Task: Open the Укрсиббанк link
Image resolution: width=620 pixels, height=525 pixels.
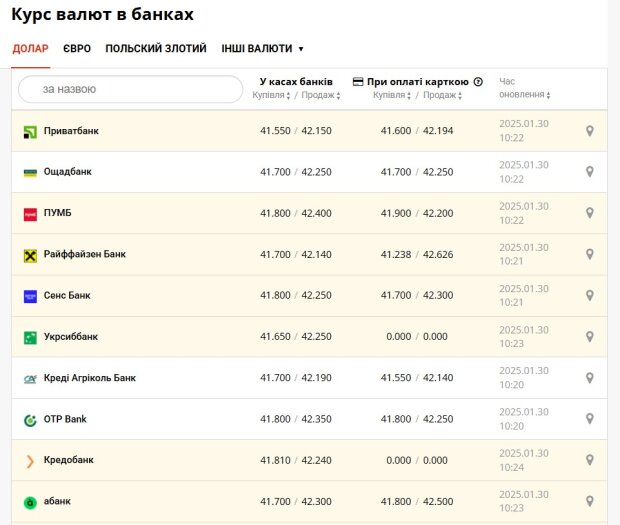Action: pyautogui.click(x=71, y=336)
